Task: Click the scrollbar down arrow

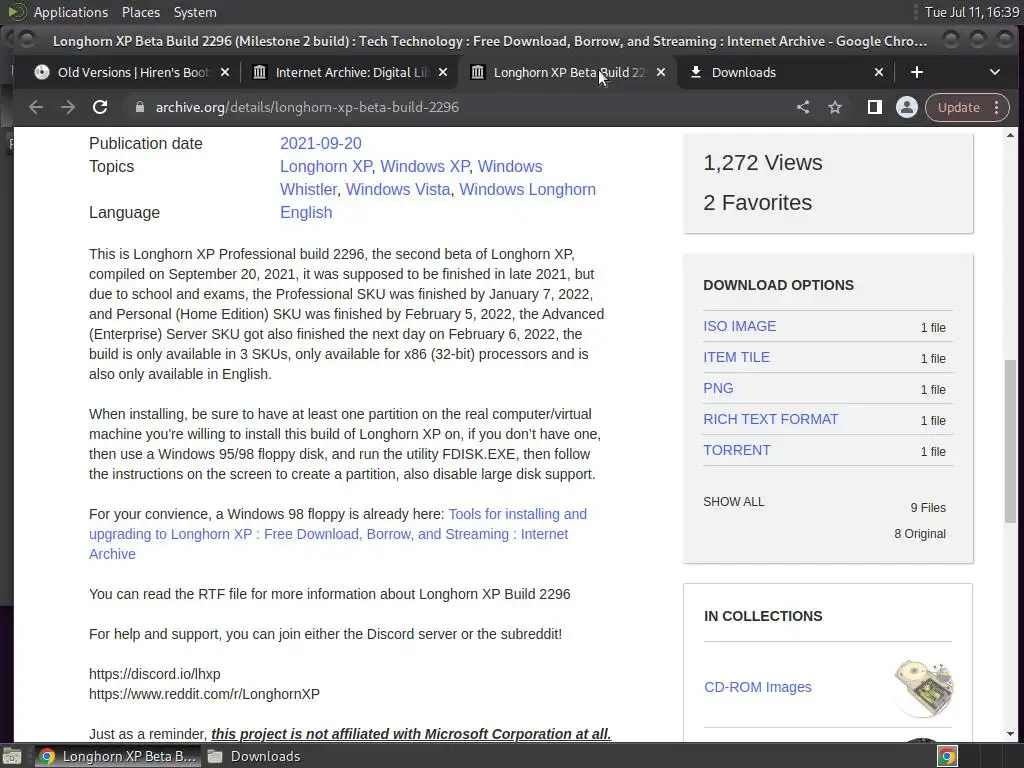Action: [1010, 733]
